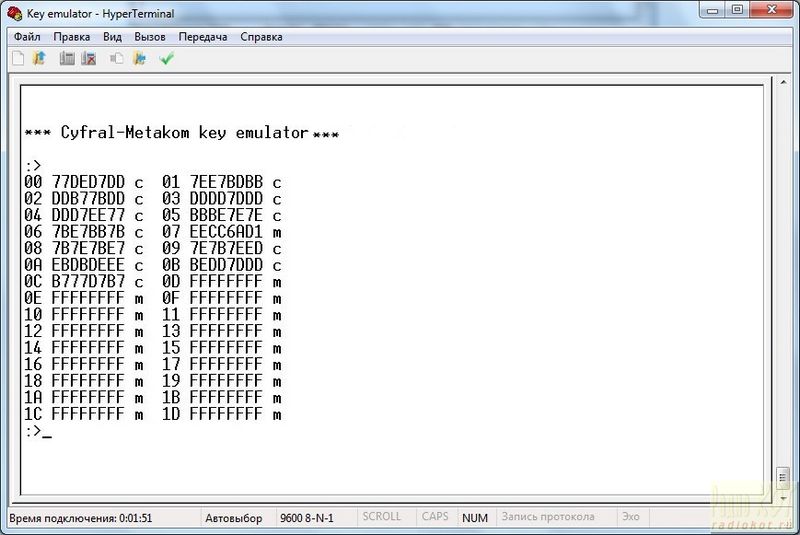Open the Справка menu
Viewport: 800px width, 535px height.
pyautogui.click(x=261, y=37)
